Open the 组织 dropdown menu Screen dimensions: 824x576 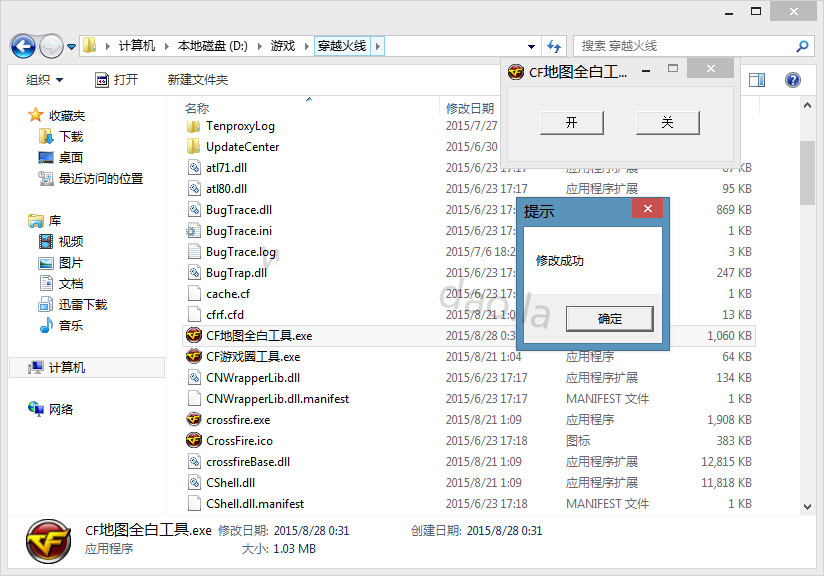tap(45, 80)
